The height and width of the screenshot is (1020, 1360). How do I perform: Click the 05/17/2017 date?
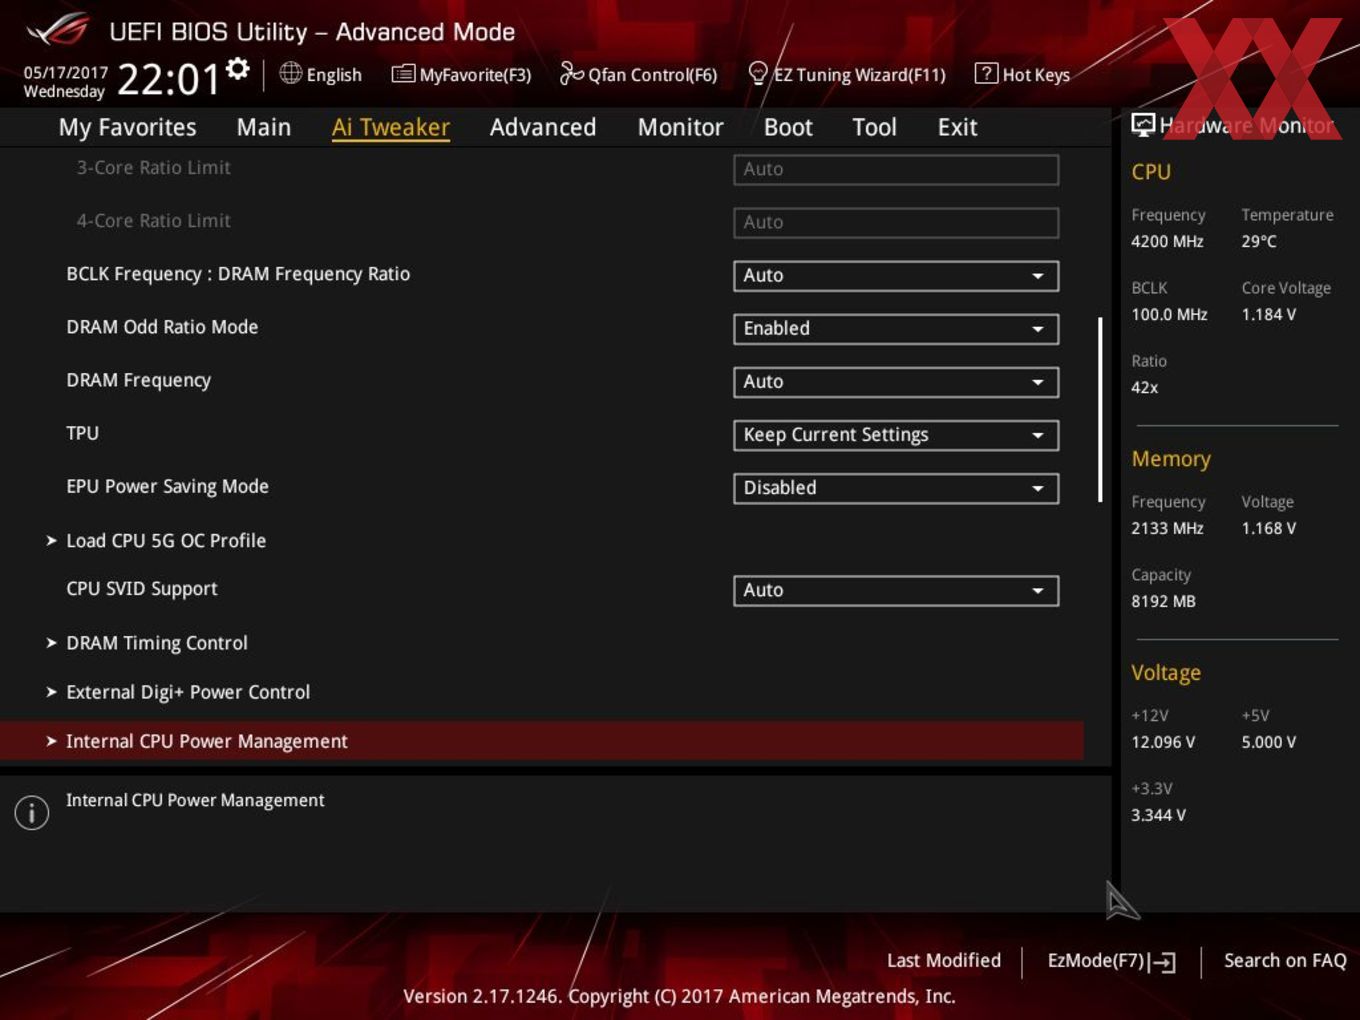[66, 73]
